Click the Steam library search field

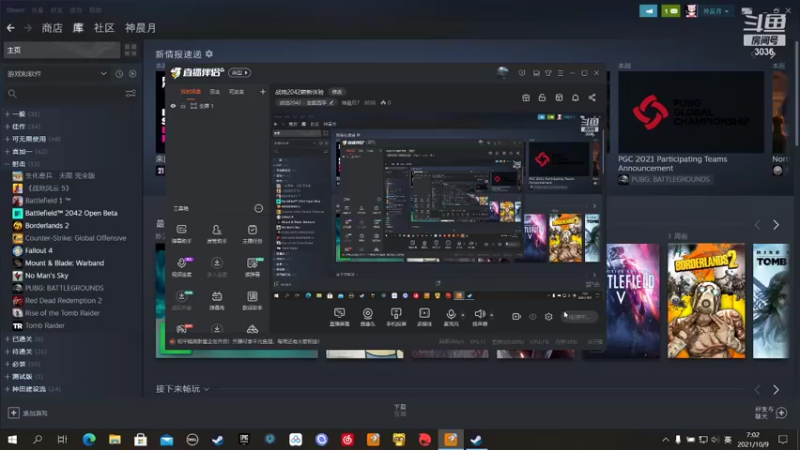pos(64,94)
